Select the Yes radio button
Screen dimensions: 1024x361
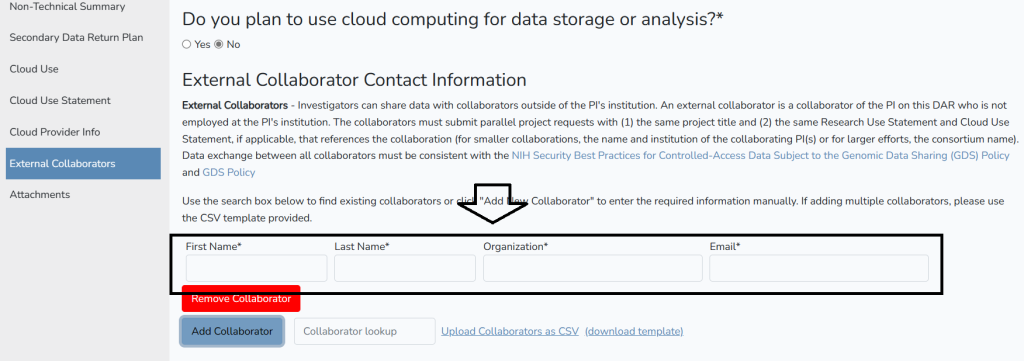[187, 44]
